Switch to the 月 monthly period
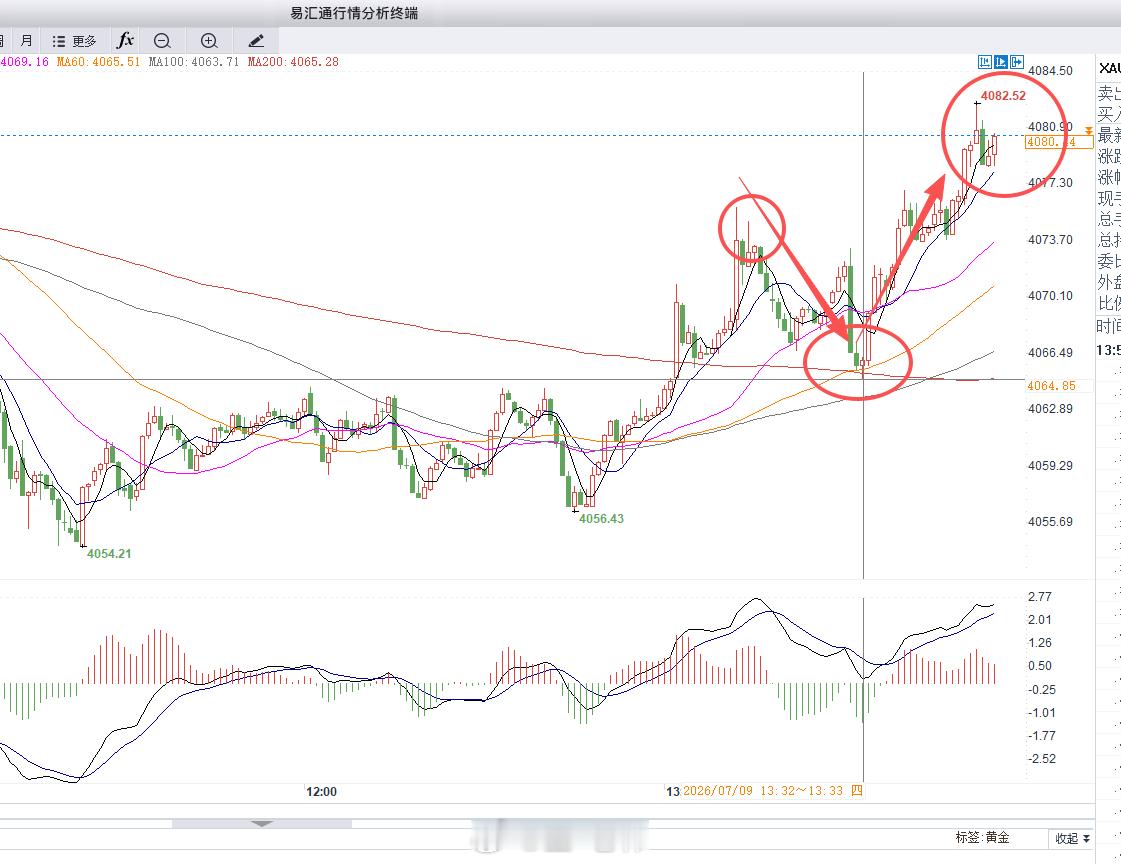Screen dimensions: 1121x864 pos(26,41)
